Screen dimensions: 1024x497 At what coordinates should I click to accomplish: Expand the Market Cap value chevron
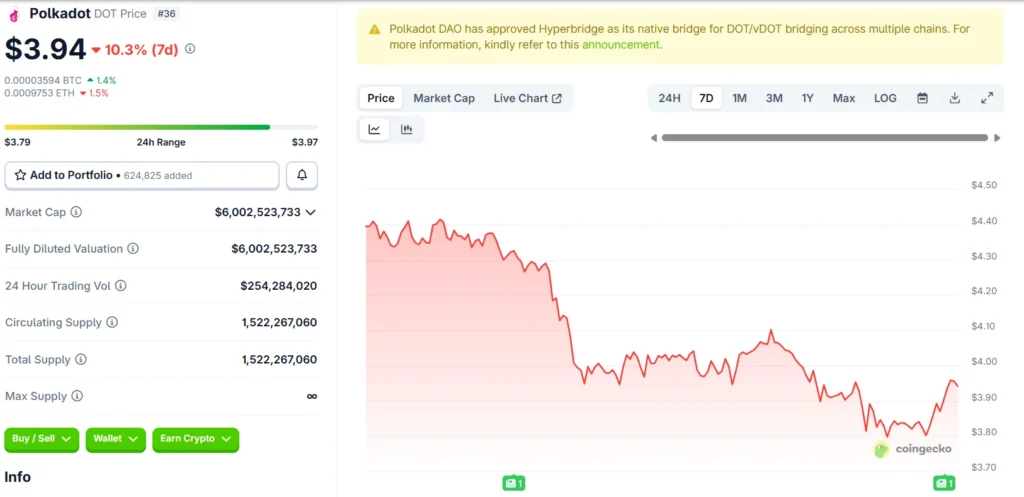point(311,212)
